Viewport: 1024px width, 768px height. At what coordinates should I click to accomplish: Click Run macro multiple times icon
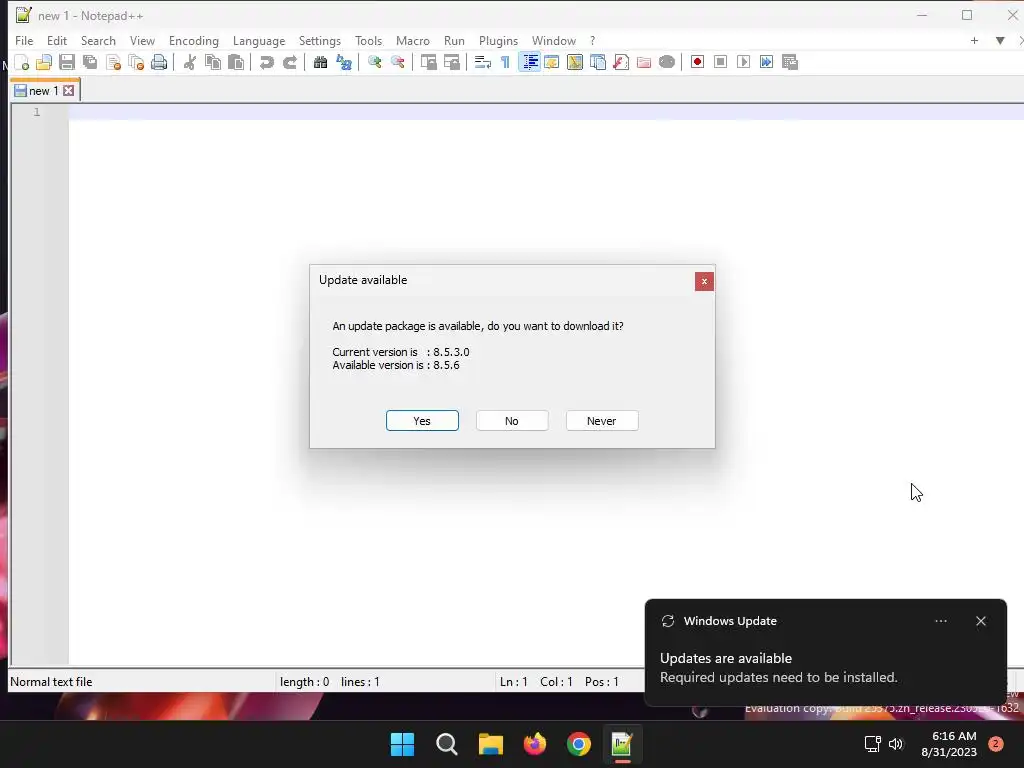click(767, 62)
